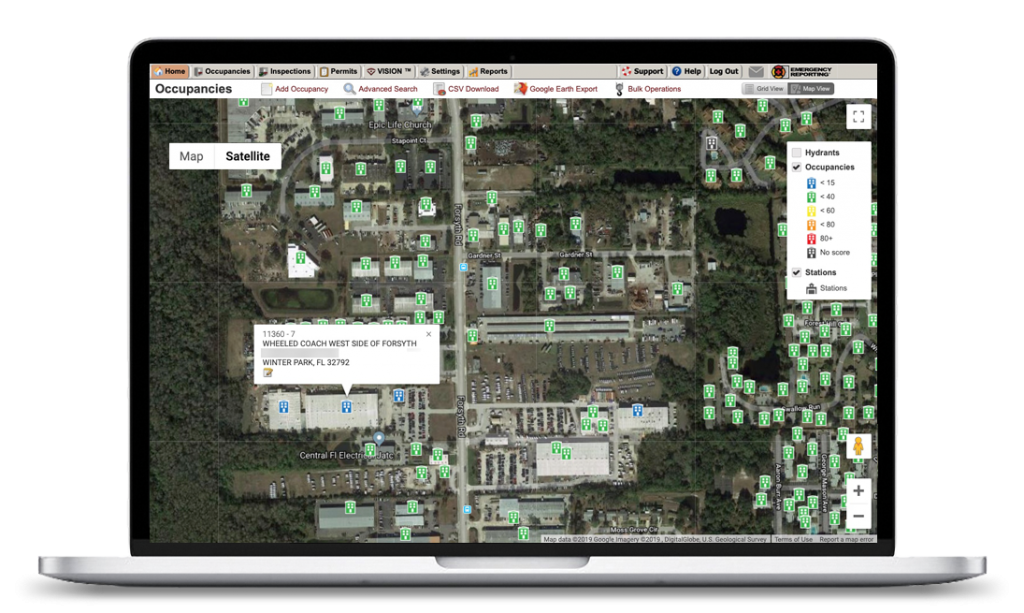1024x613 pixels.
Task: Open the mail envelope icon
Action: point(756,71)
